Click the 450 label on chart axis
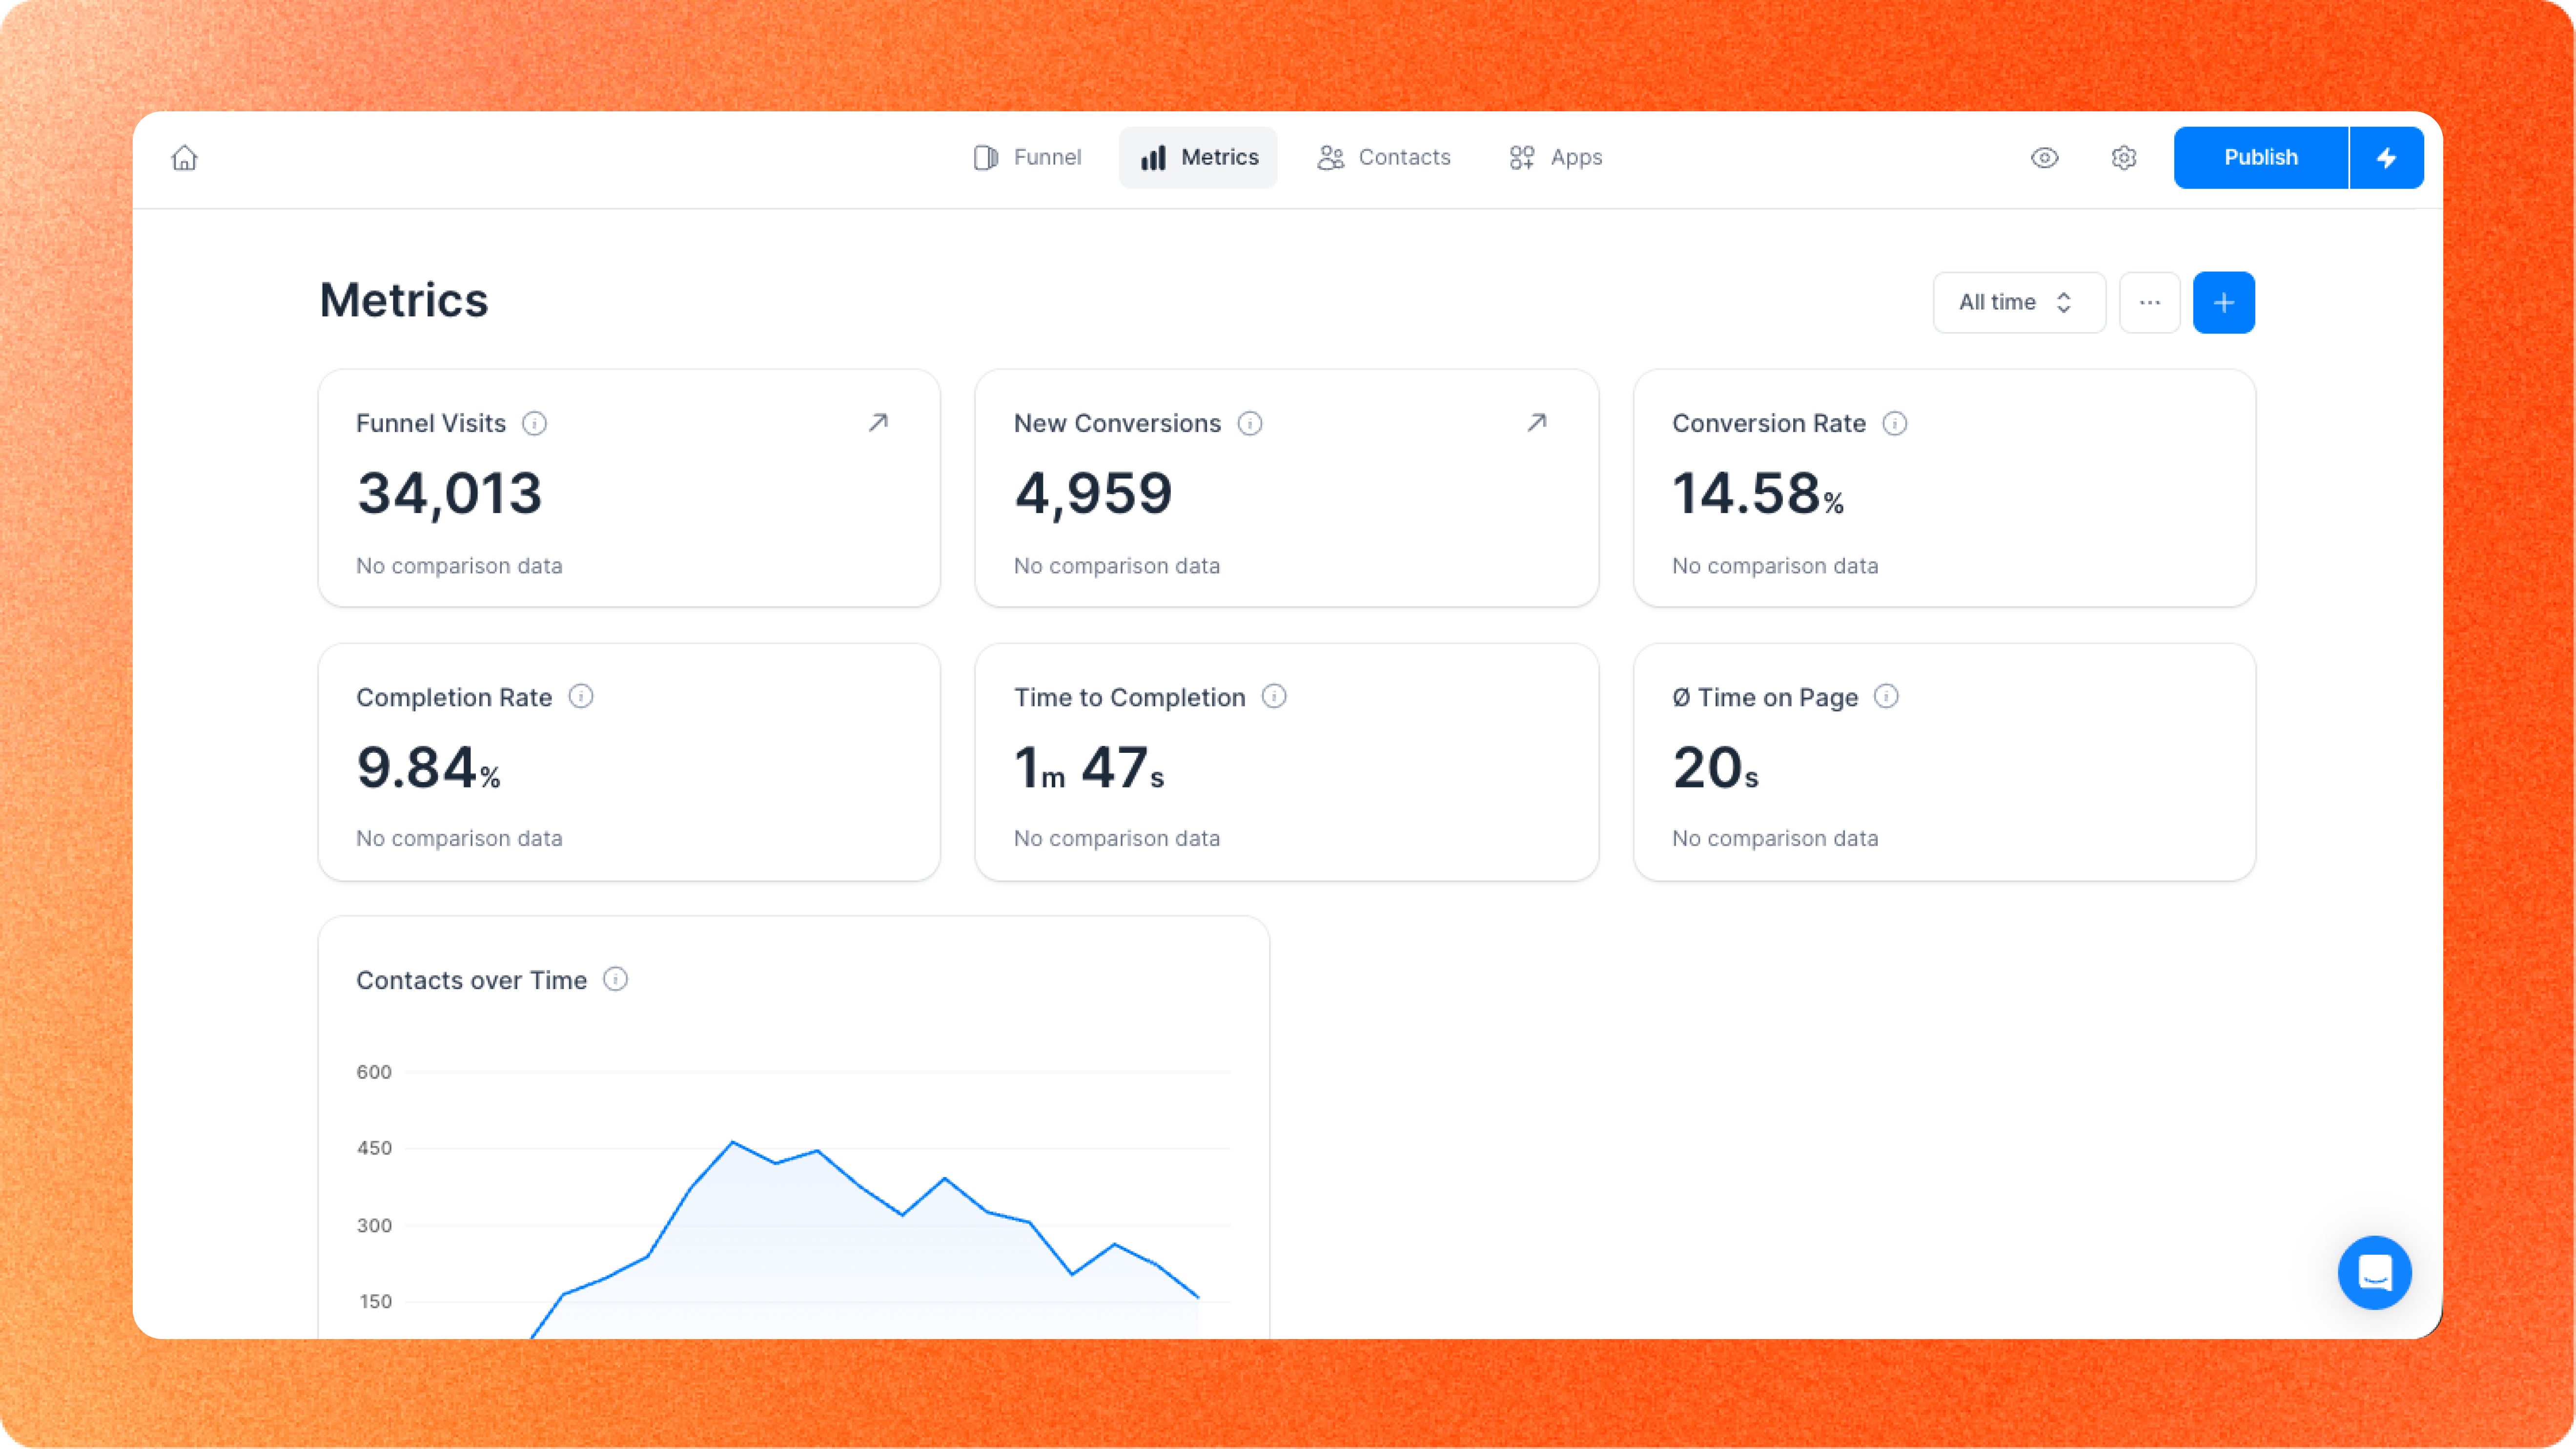Image resolution: width=2576 pixels, height=1449 pixels. click(374, 1148)
